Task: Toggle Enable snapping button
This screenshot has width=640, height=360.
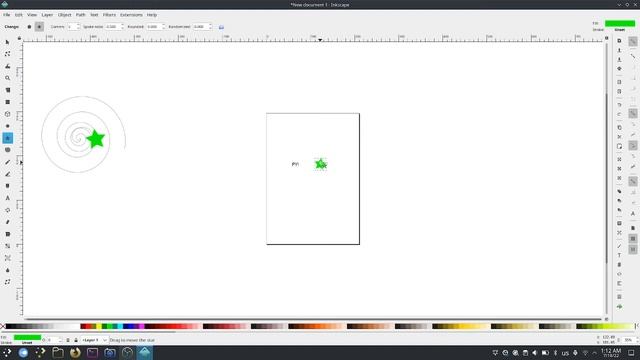Action: (x=633, y=41)
